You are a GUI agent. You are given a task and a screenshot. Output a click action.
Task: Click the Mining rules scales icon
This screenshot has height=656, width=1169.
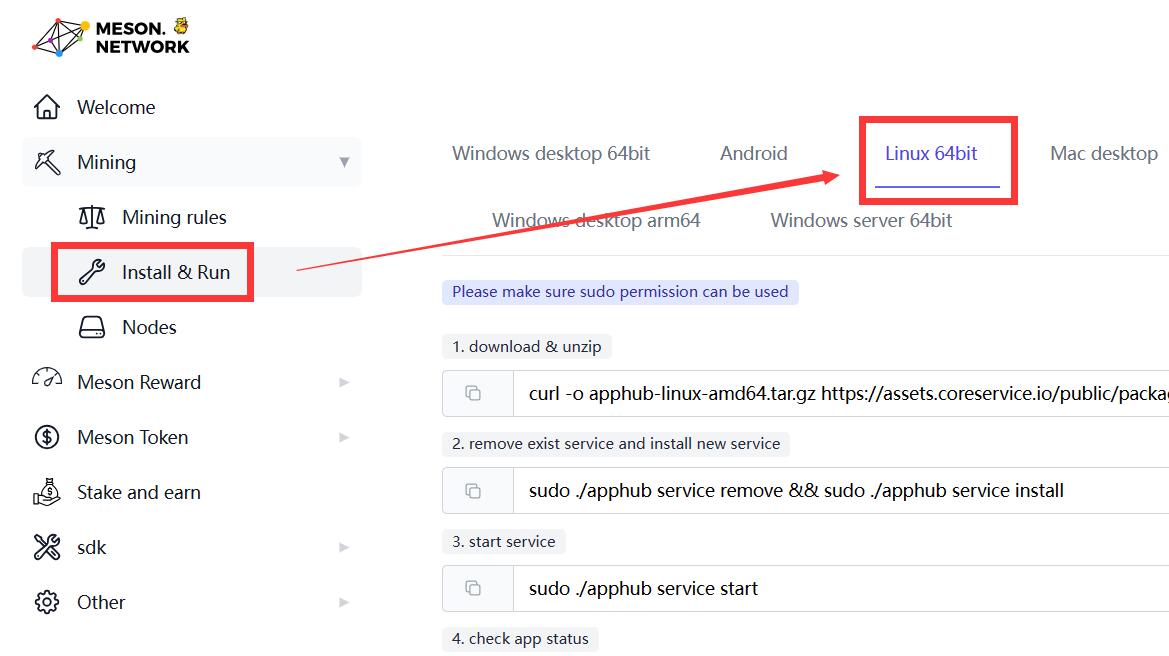[92, 217]
